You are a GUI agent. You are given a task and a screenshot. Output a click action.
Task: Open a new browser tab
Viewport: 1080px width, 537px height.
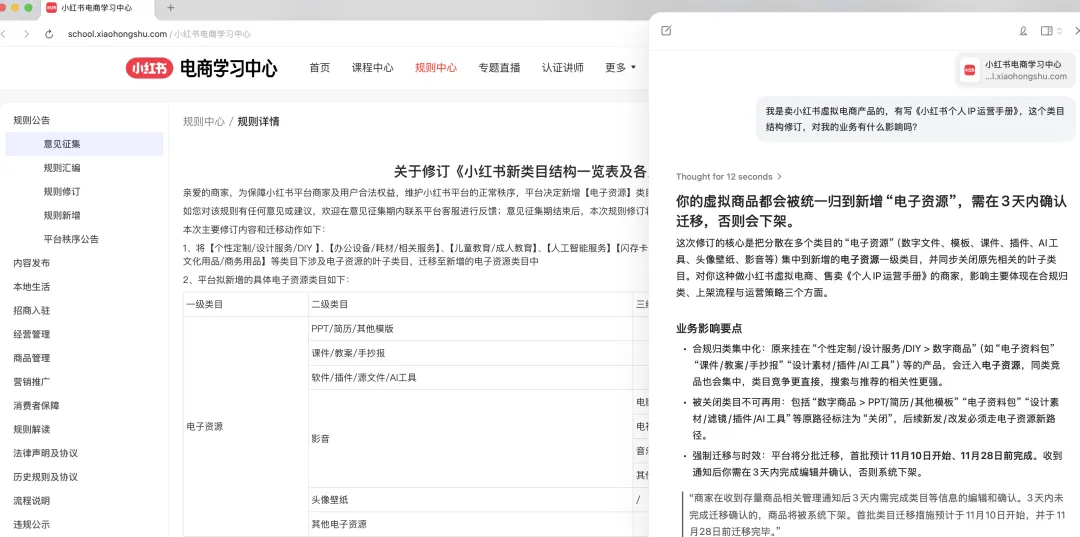(171, 8)
